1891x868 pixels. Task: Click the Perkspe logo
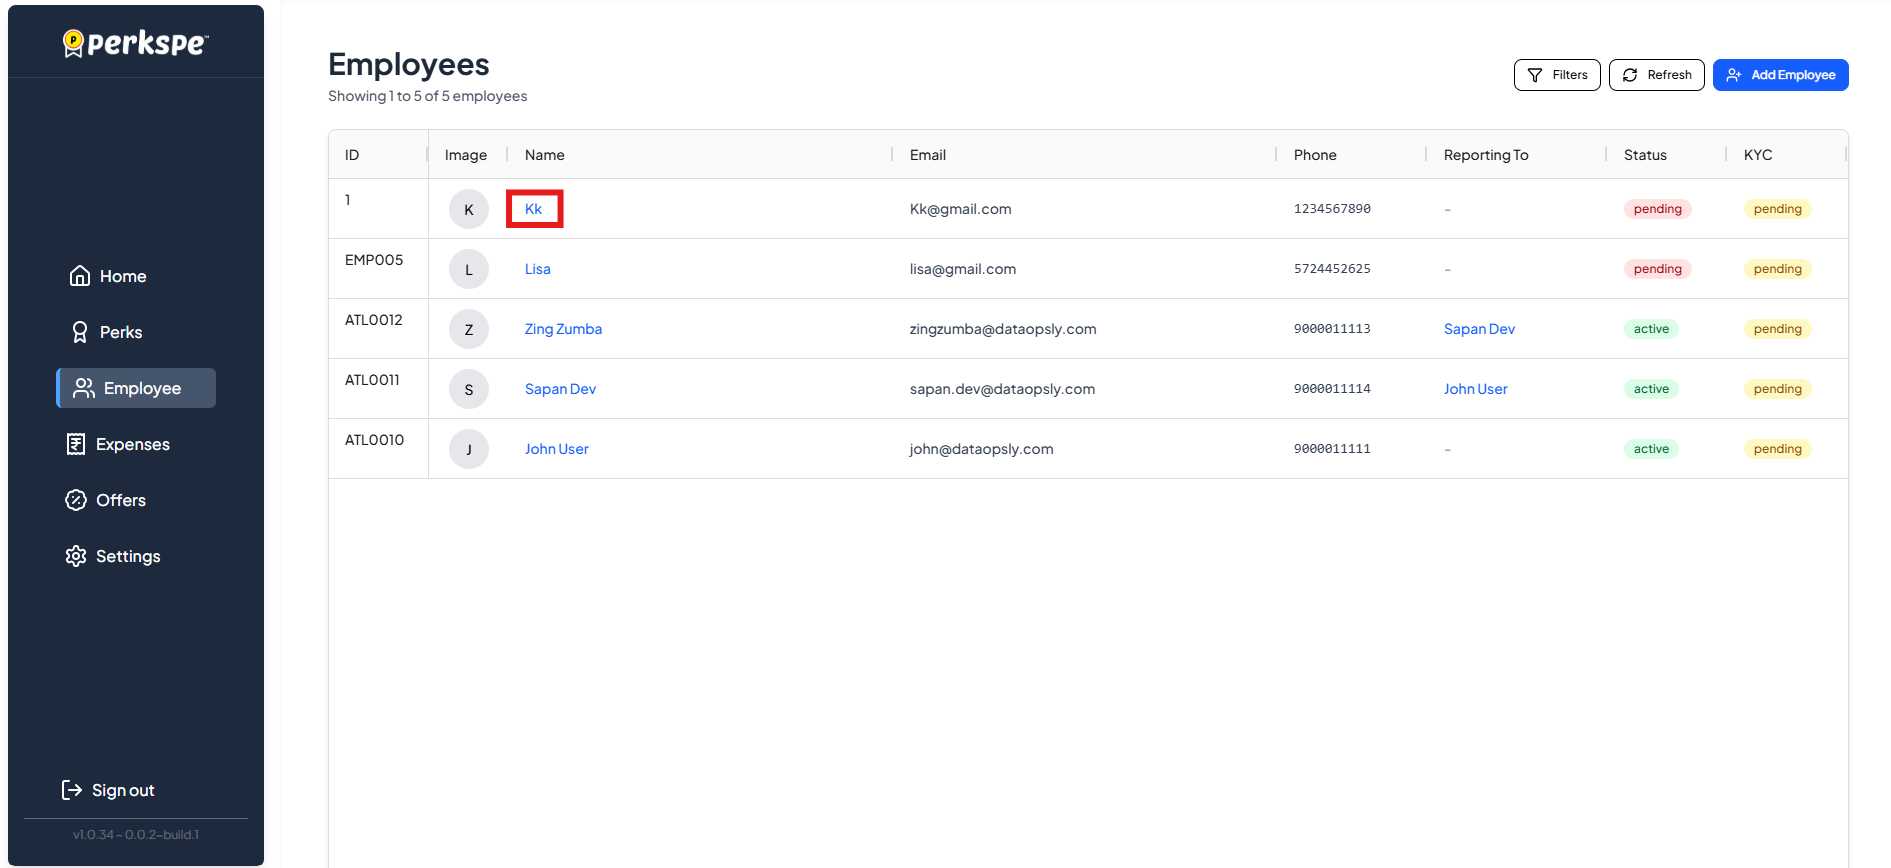(x=136, y=43)
